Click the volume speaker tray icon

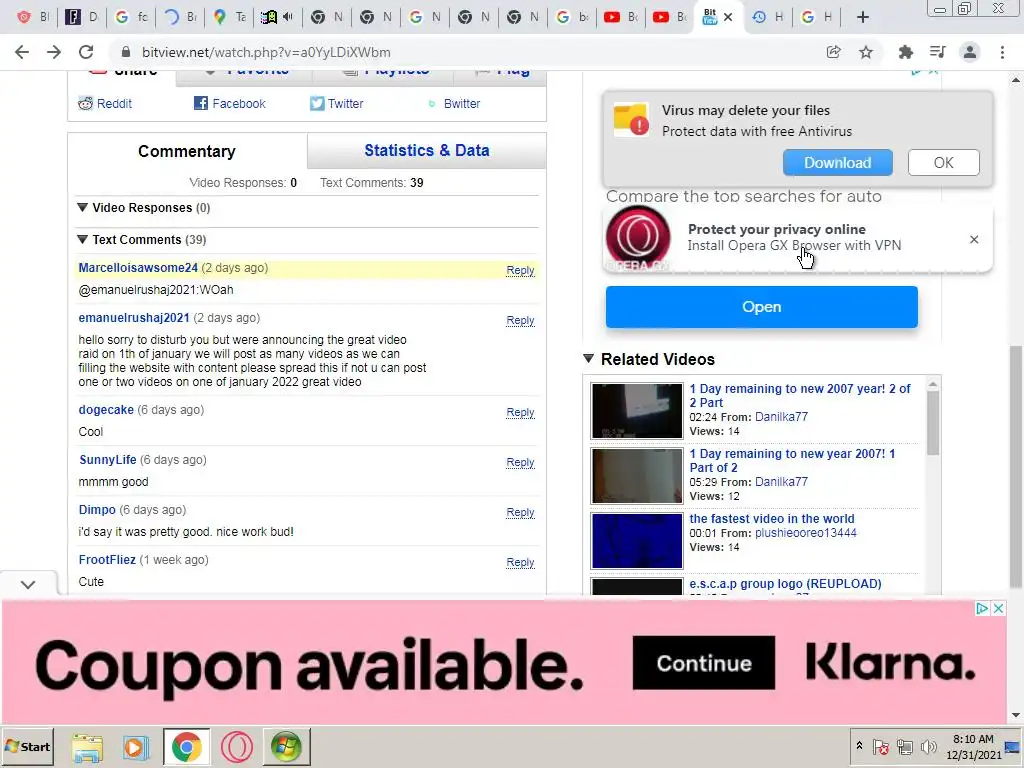point(927,747)
